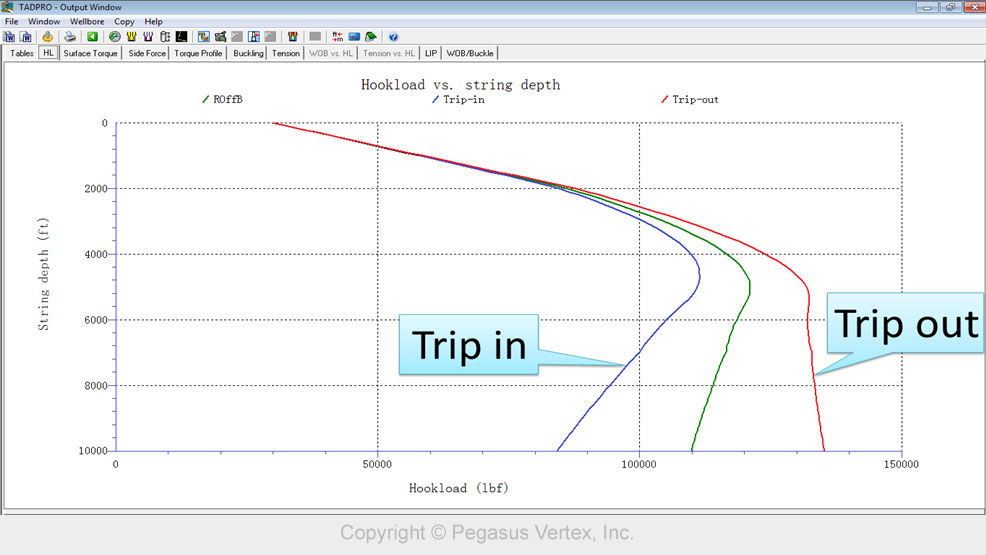Viewport: 986px width, 555px height.
Task: Click the Trip-in legend entry
Action: tap(458, 99)
